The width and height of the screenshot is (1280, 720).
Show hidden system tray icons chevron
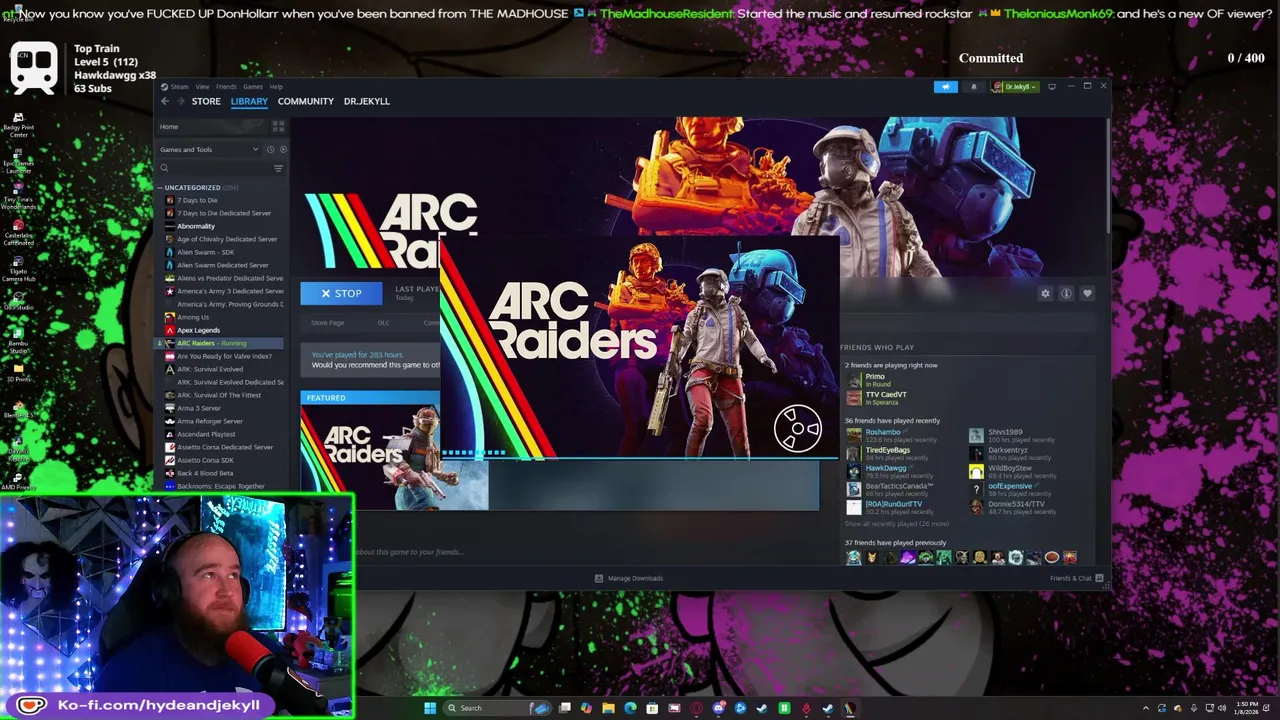tap(1147, 708)
